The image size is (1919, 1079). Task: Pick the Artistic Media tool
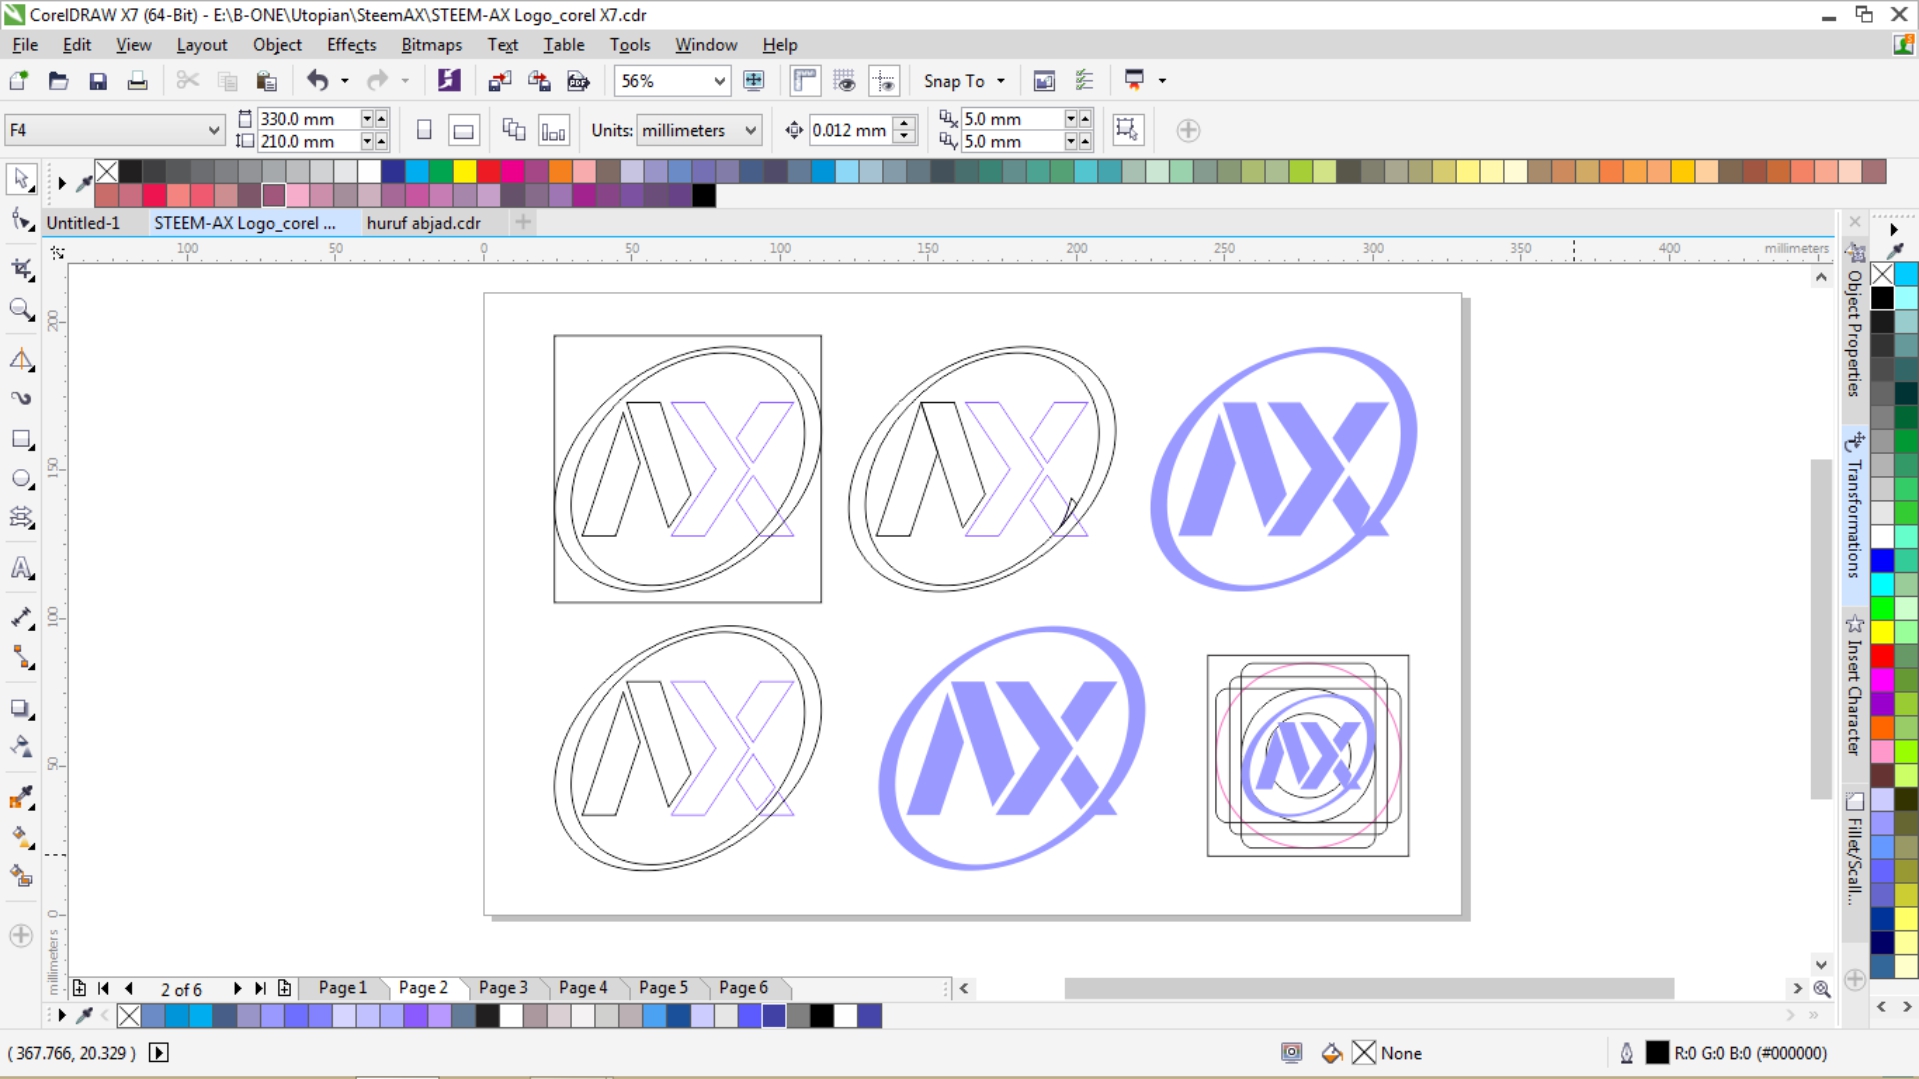point(21,398)
